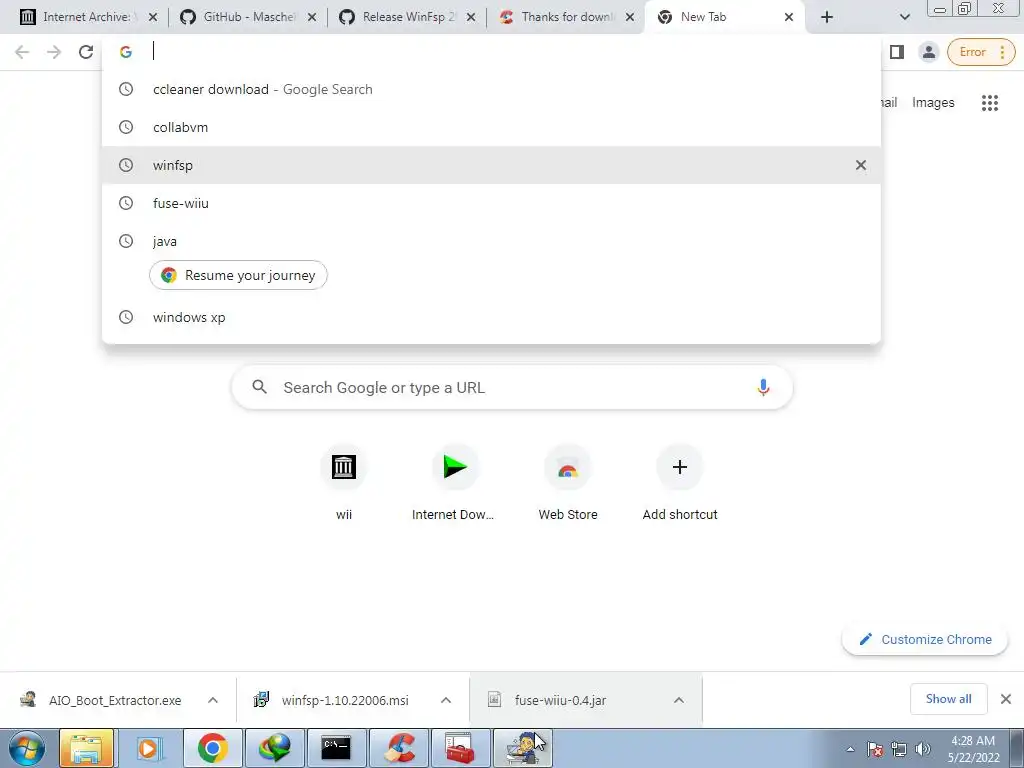Click inside the address bar
This screenshot has height=768, width=1024.
(x=491, y=52)
